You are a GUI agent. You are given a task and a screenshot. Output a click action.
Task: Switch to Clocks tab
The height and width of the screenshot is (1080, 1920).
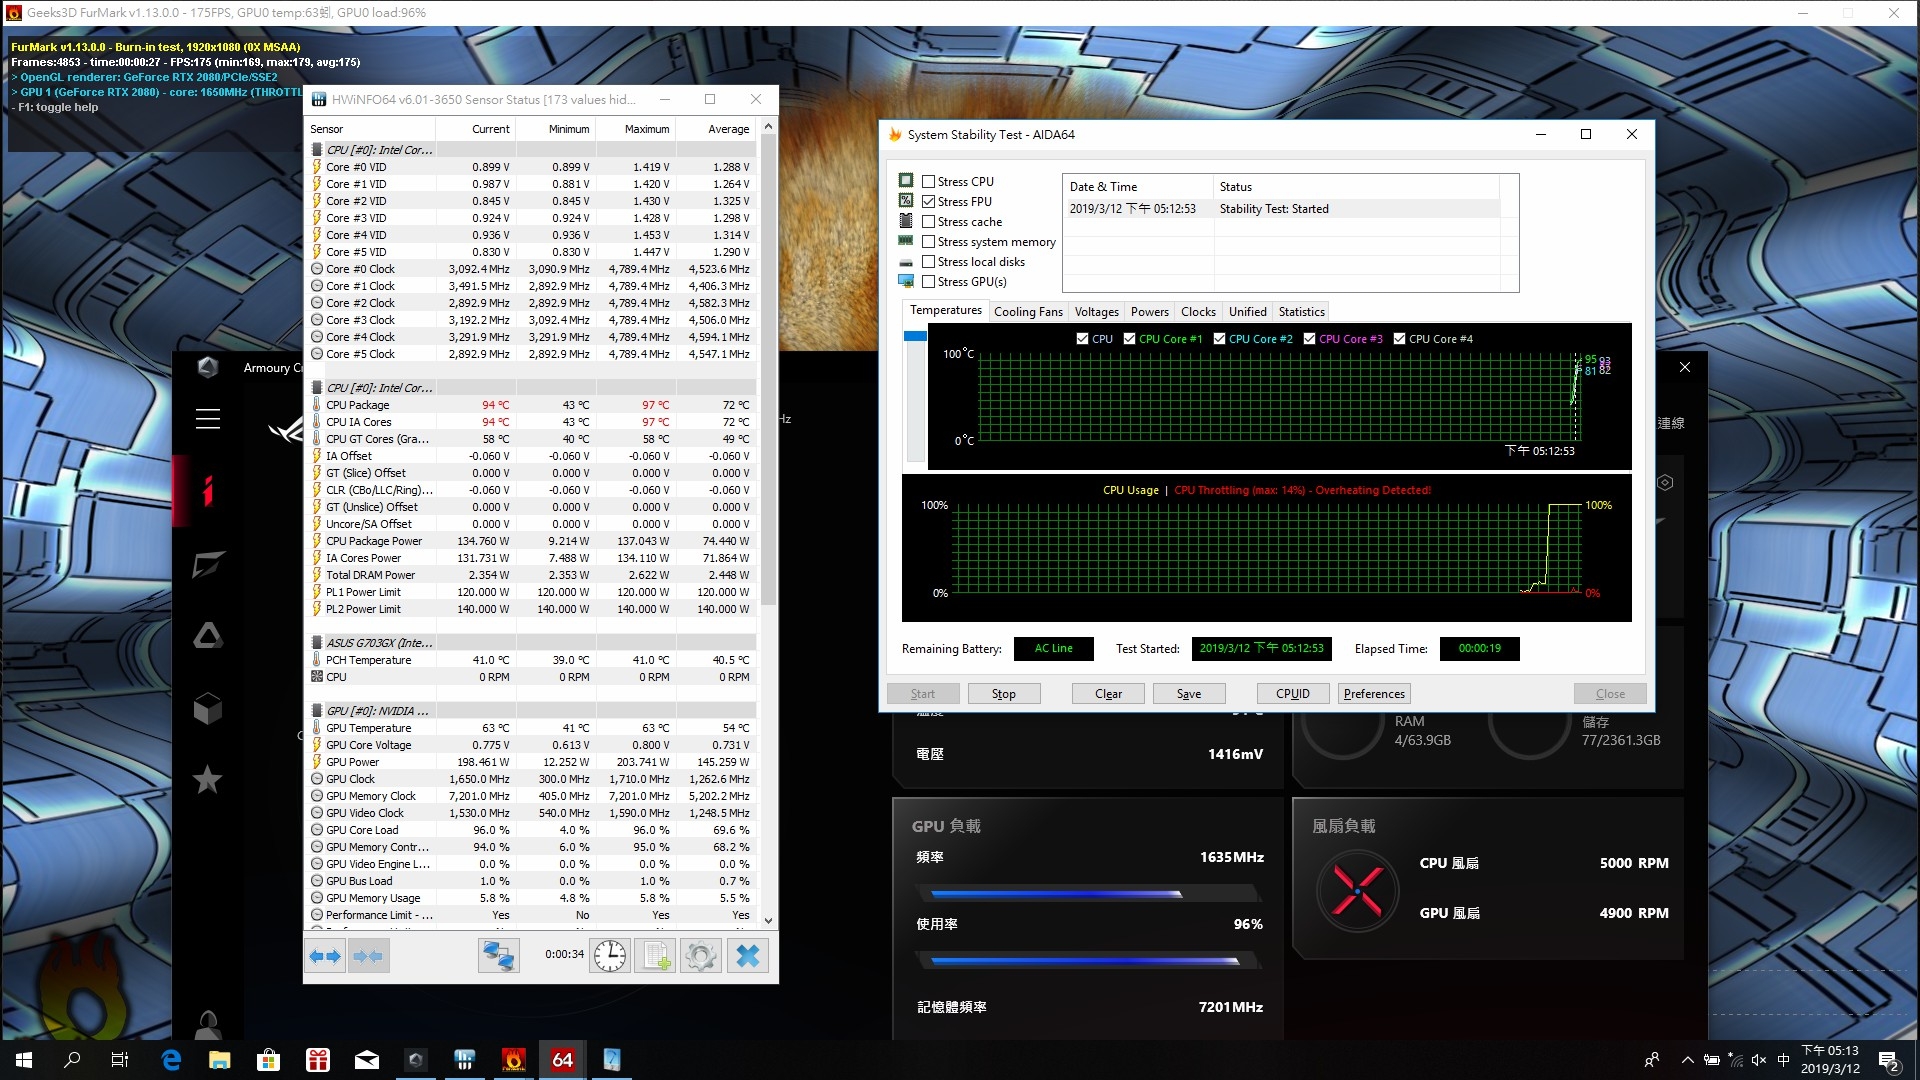[1198, 312]
